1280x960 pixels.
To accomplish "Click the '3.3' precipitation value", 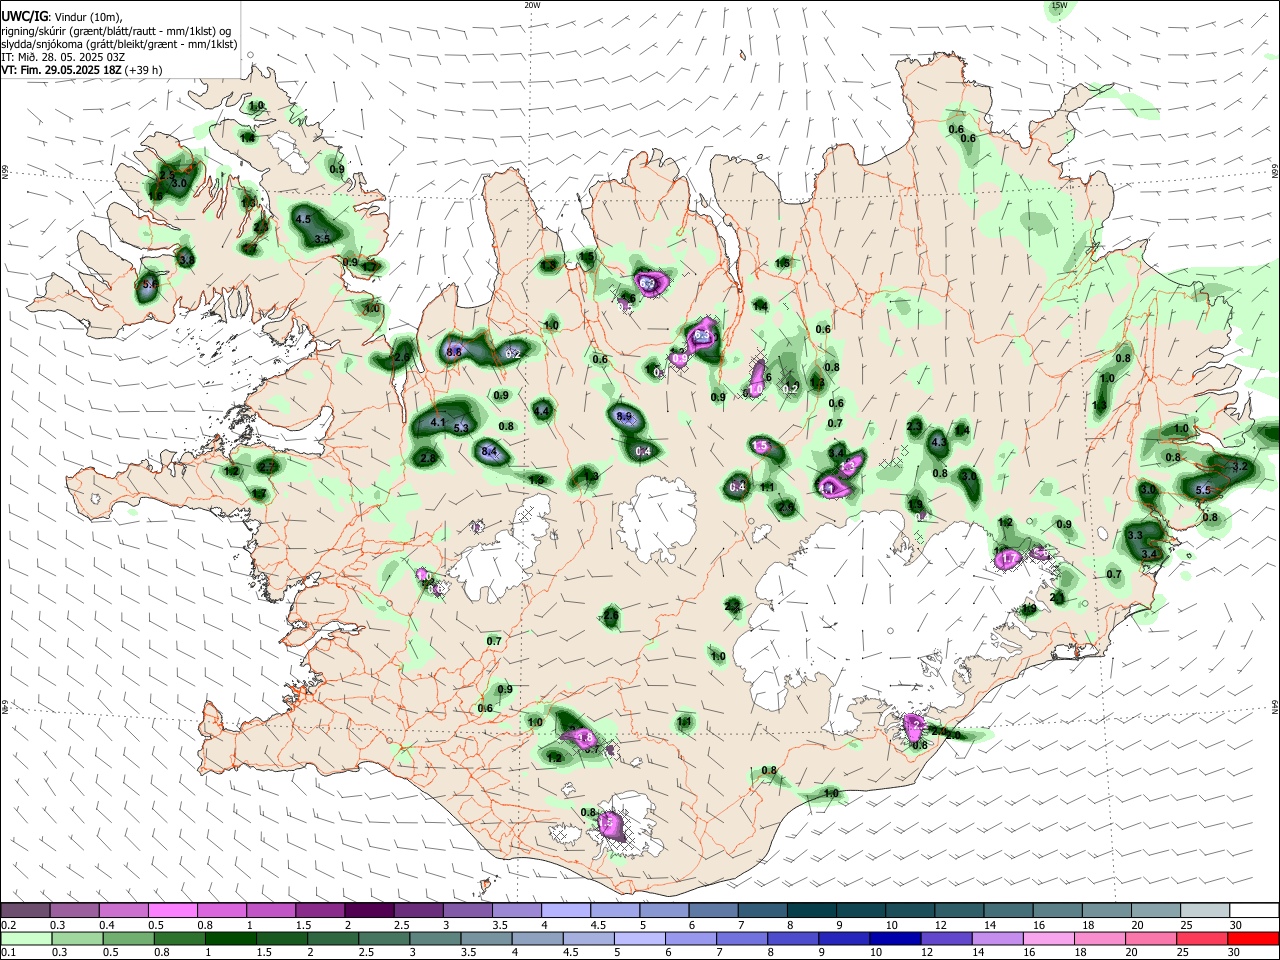I will click(1134, 536).
